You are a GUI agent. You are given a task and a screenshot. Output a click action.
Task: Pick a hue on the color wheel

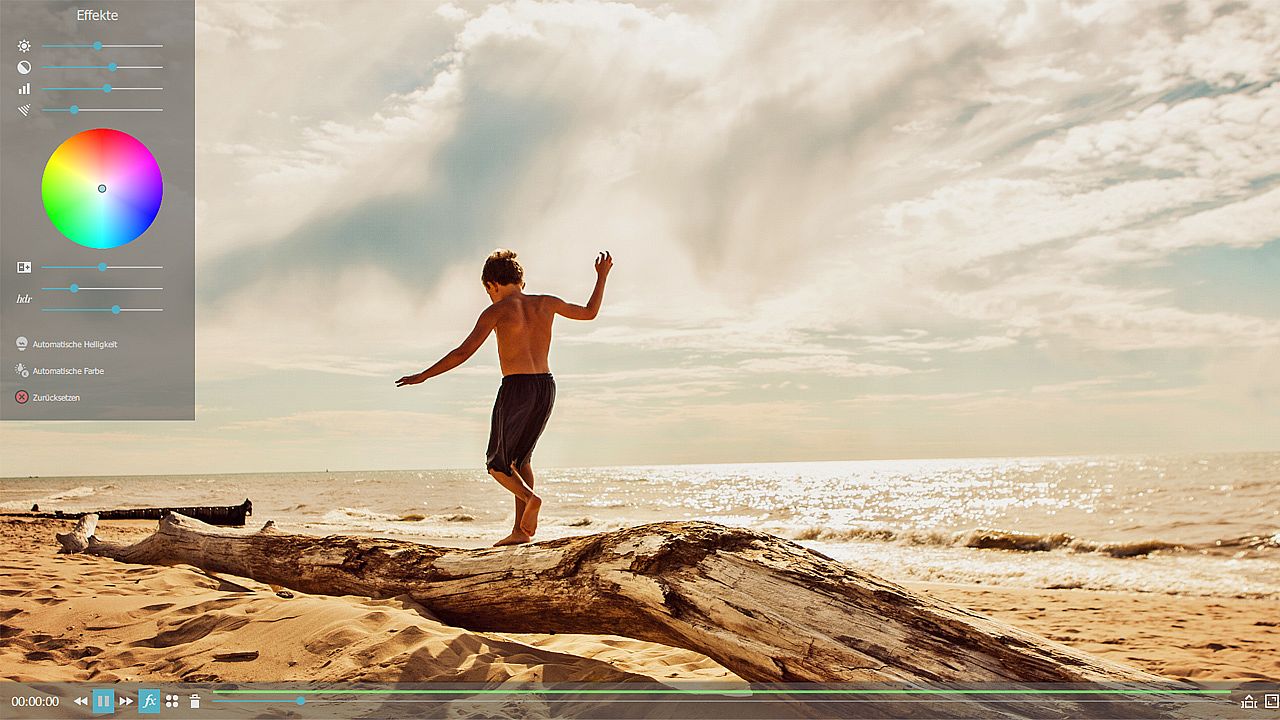pyautogui.click(x=102, y=188)
